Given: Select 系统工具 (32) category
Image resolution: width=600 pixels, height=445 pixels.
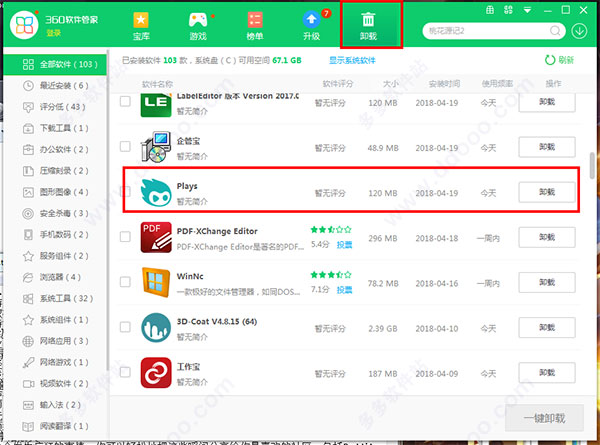Looking at the screenshot, I should click(x=55, y=298).
